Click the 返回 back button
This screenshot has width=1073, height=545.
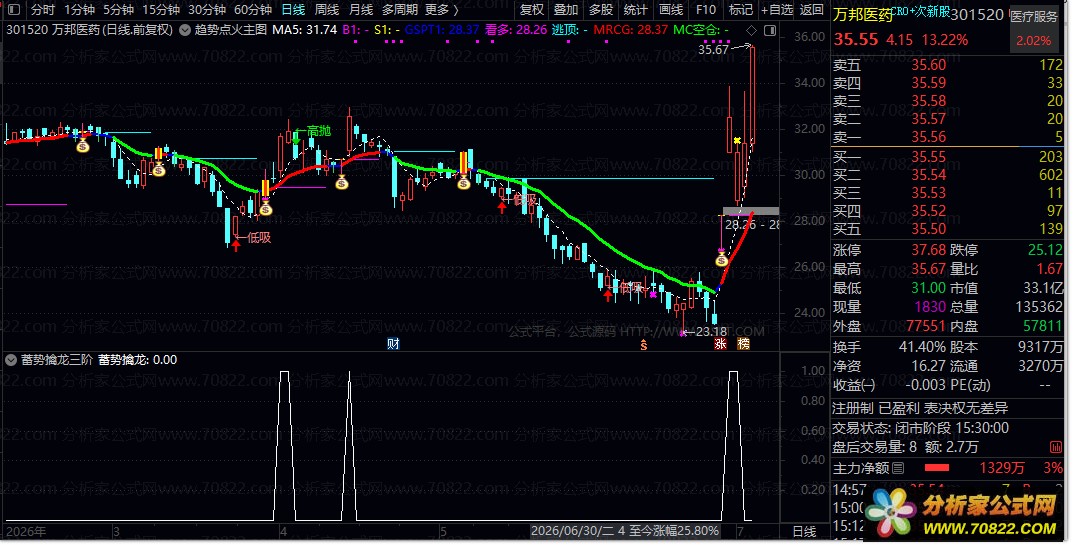[812, 10]
